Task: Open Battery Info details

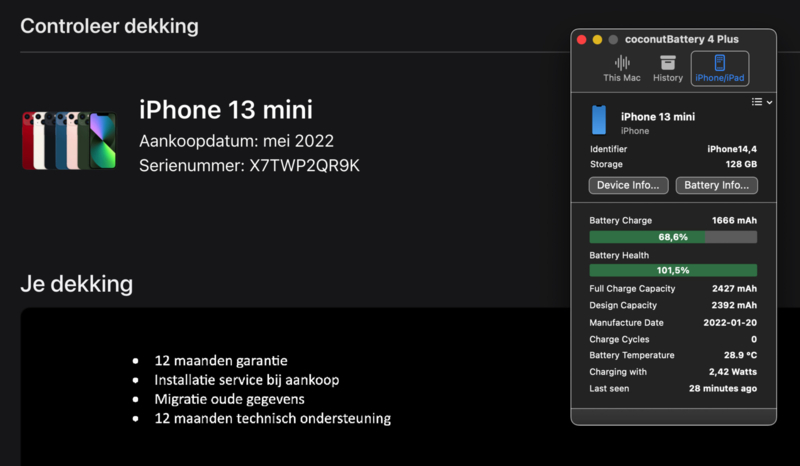Action: tap(716, 185)
